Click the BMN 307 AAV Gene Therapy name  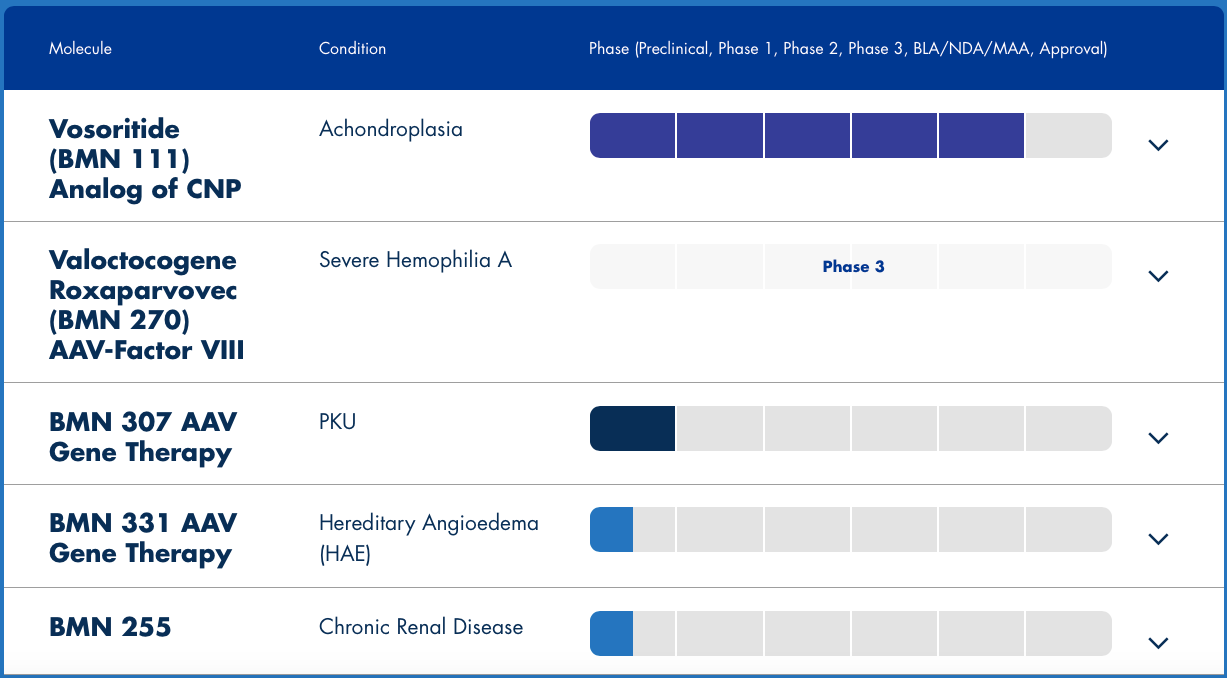tap(142, 437)
